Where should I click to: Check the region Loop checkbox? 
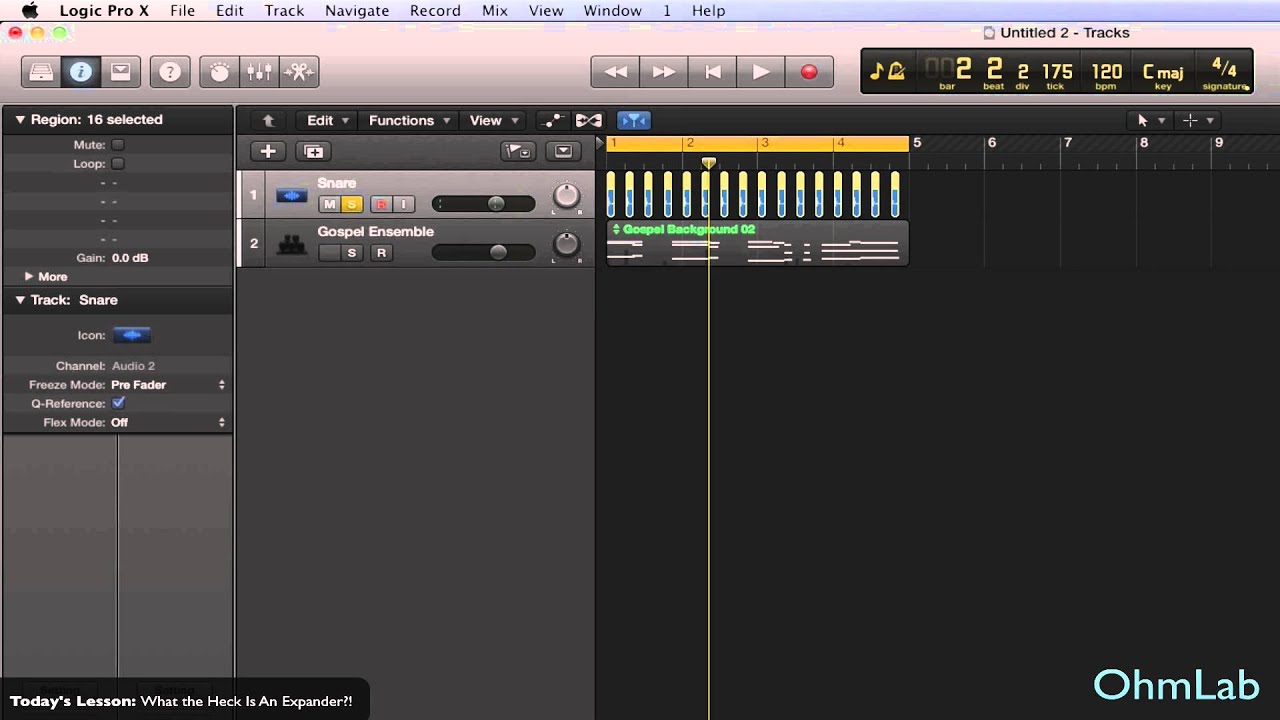118,164
